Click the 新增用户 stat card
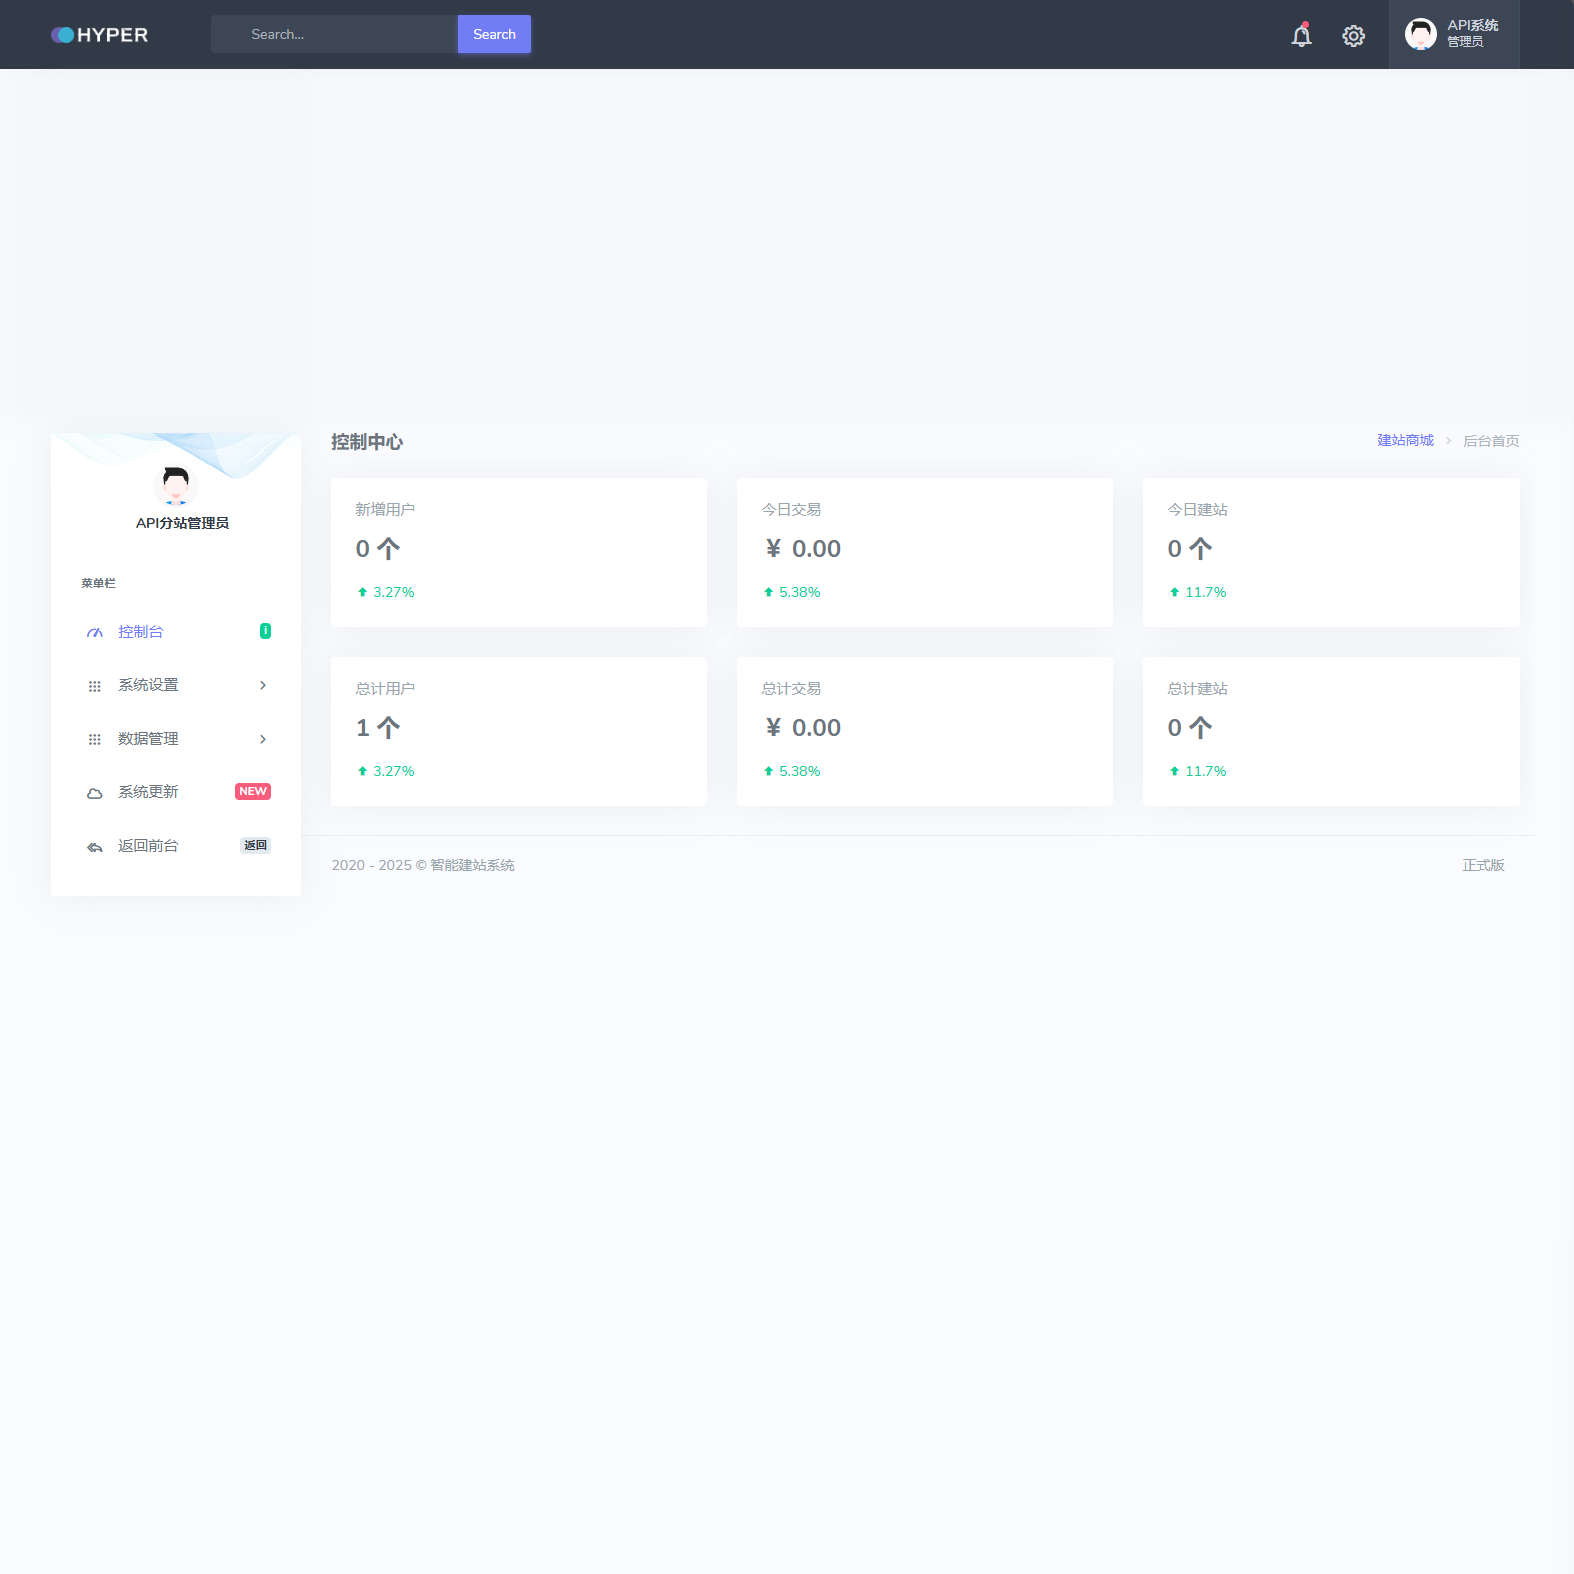The image size is (1574, 1574). pyautogui.click(x=519, y=552)
